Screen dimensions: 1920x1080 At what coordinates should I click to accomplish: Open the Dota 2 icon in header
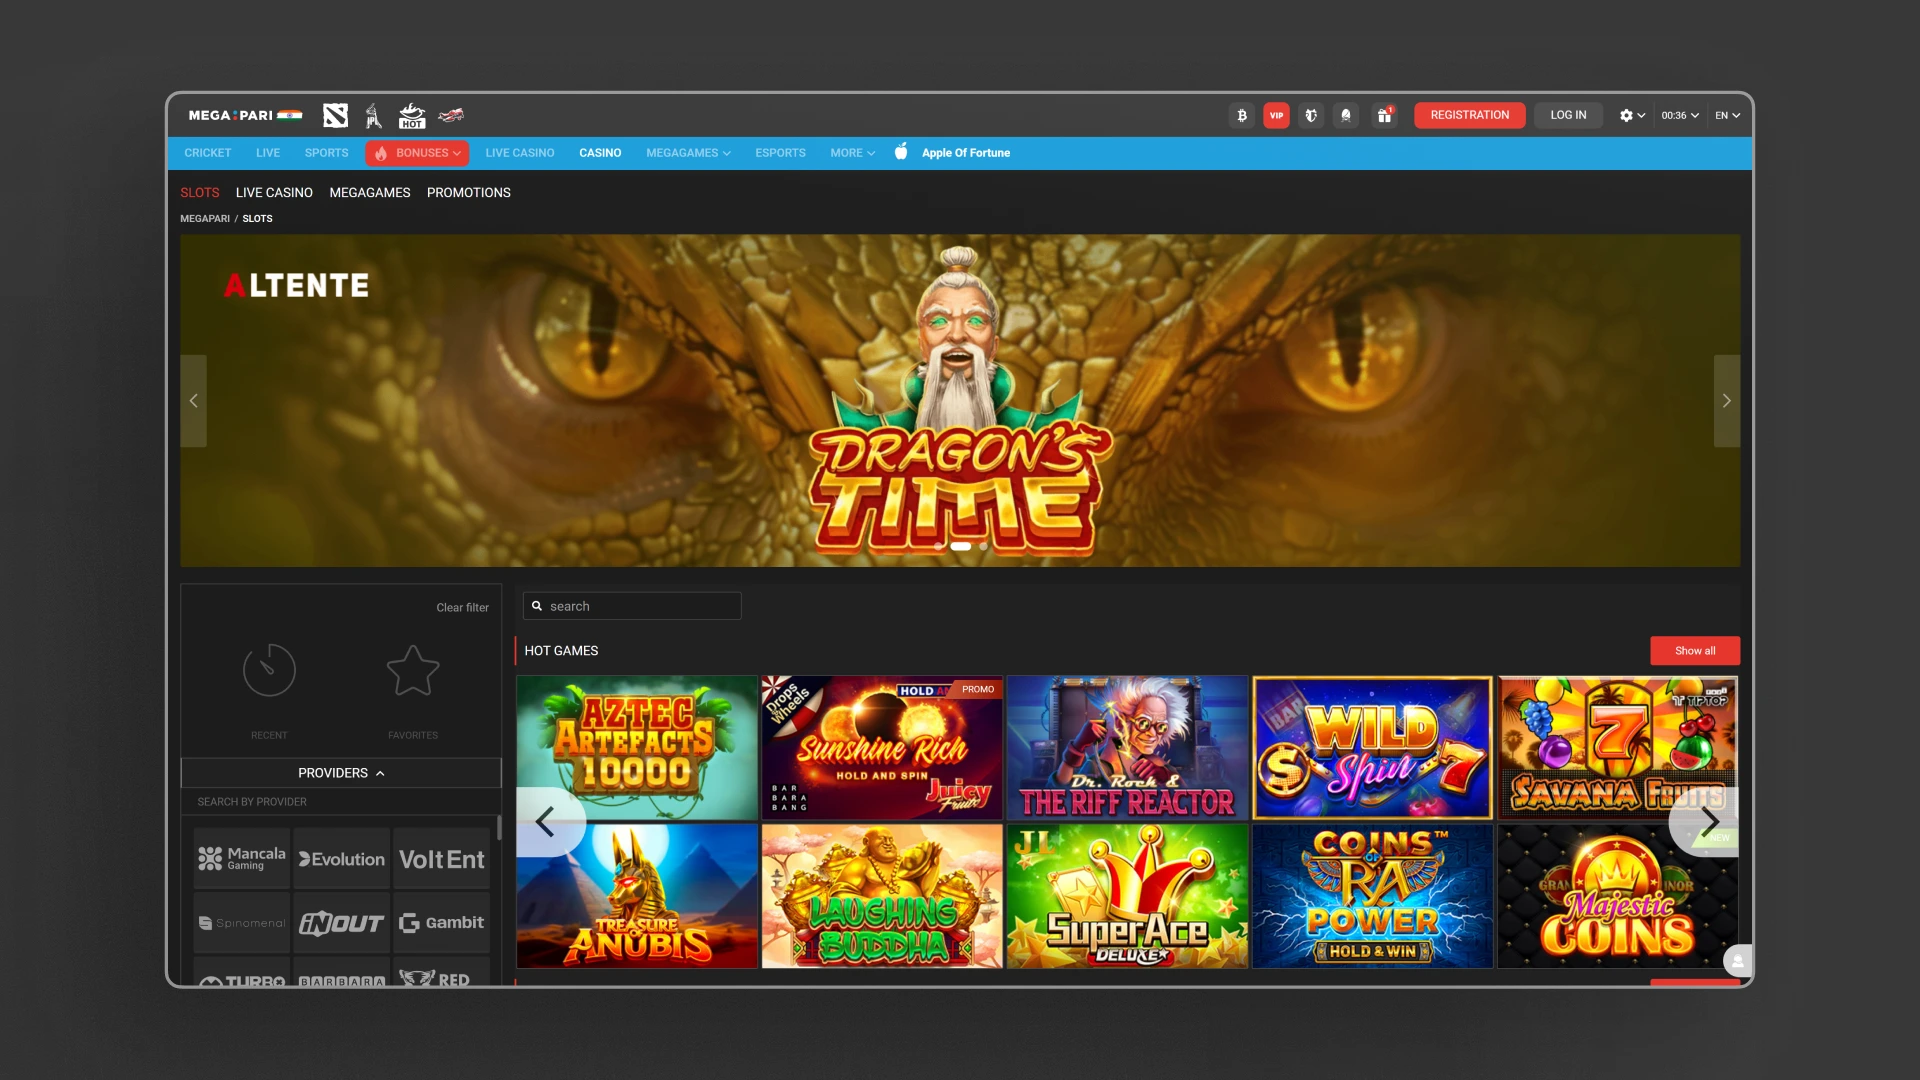coord(335,116)
